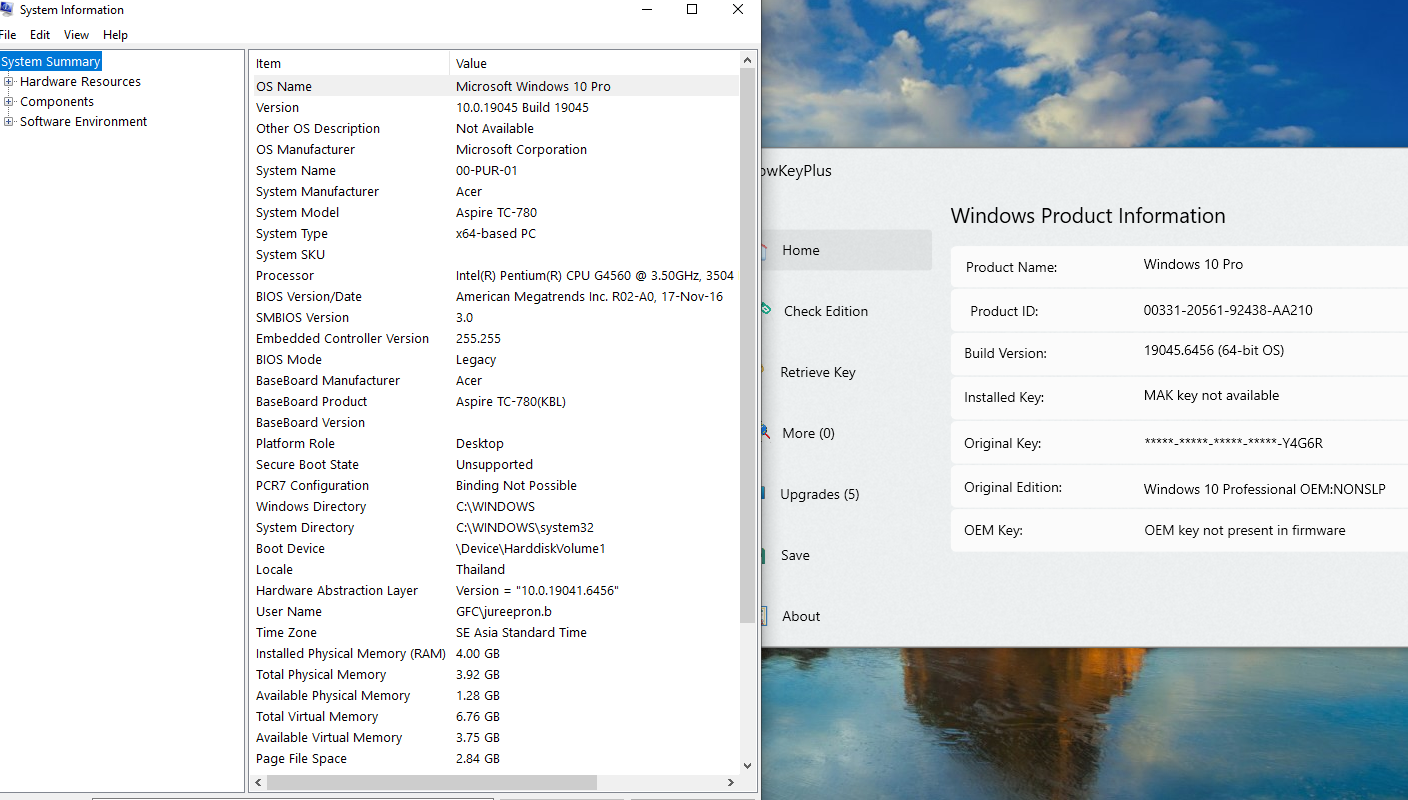The height and width of the screenshot is (800, 1408).
Task: Click the down arrow of the vertical scrollbar
Action: coord(747,765)
